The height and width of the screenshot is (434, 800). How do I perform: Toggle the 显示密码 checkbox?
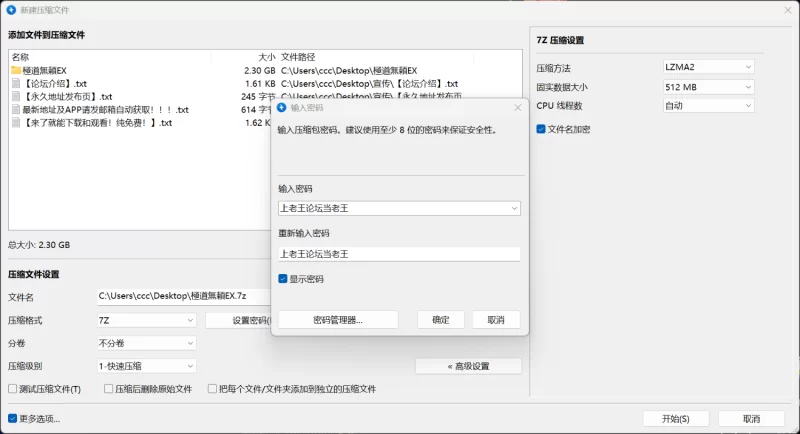(x=283, y=279)
